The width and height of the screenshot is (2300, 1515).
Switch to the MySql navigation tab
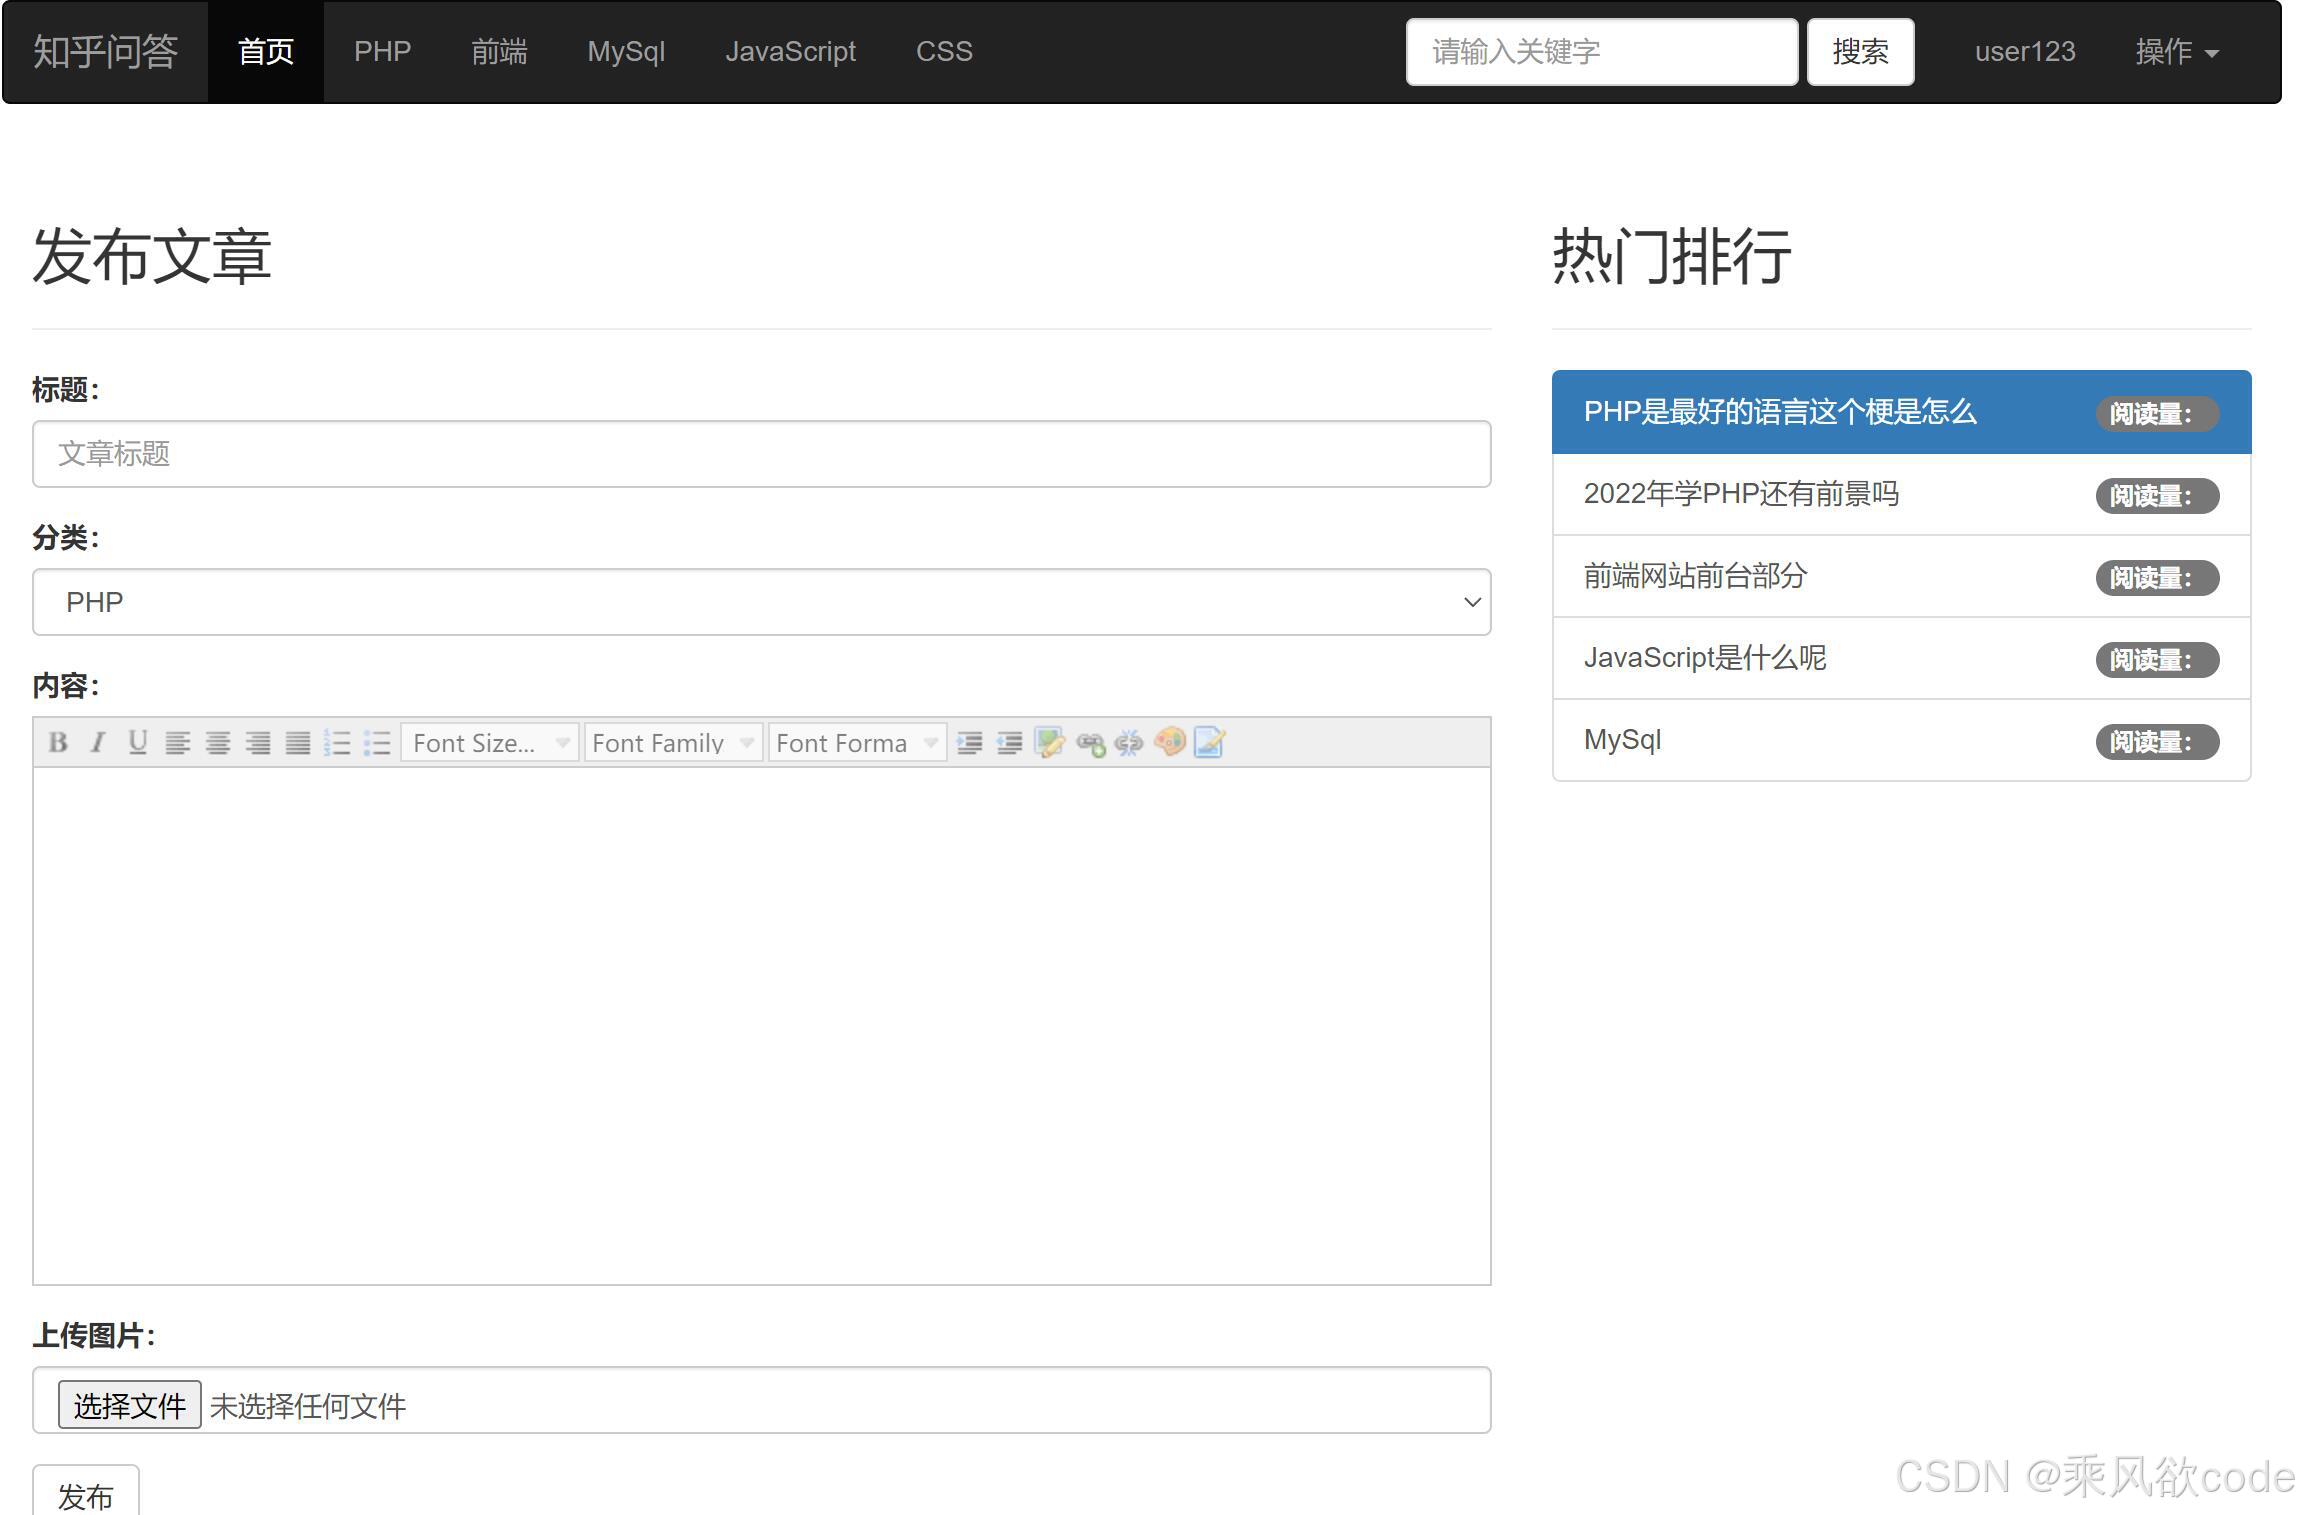626,52
